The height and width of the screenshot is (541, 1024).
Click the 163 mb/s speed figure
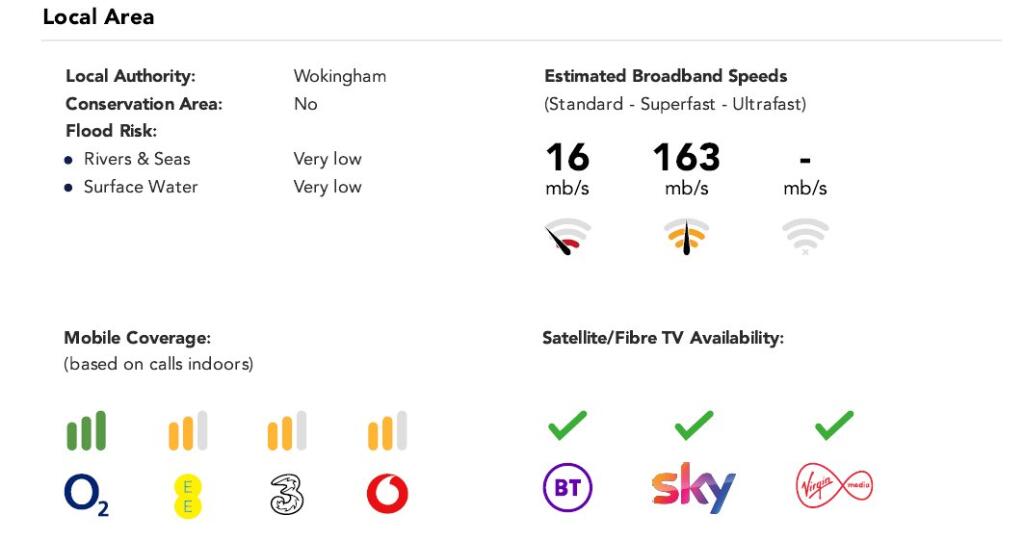click(686, 157)
